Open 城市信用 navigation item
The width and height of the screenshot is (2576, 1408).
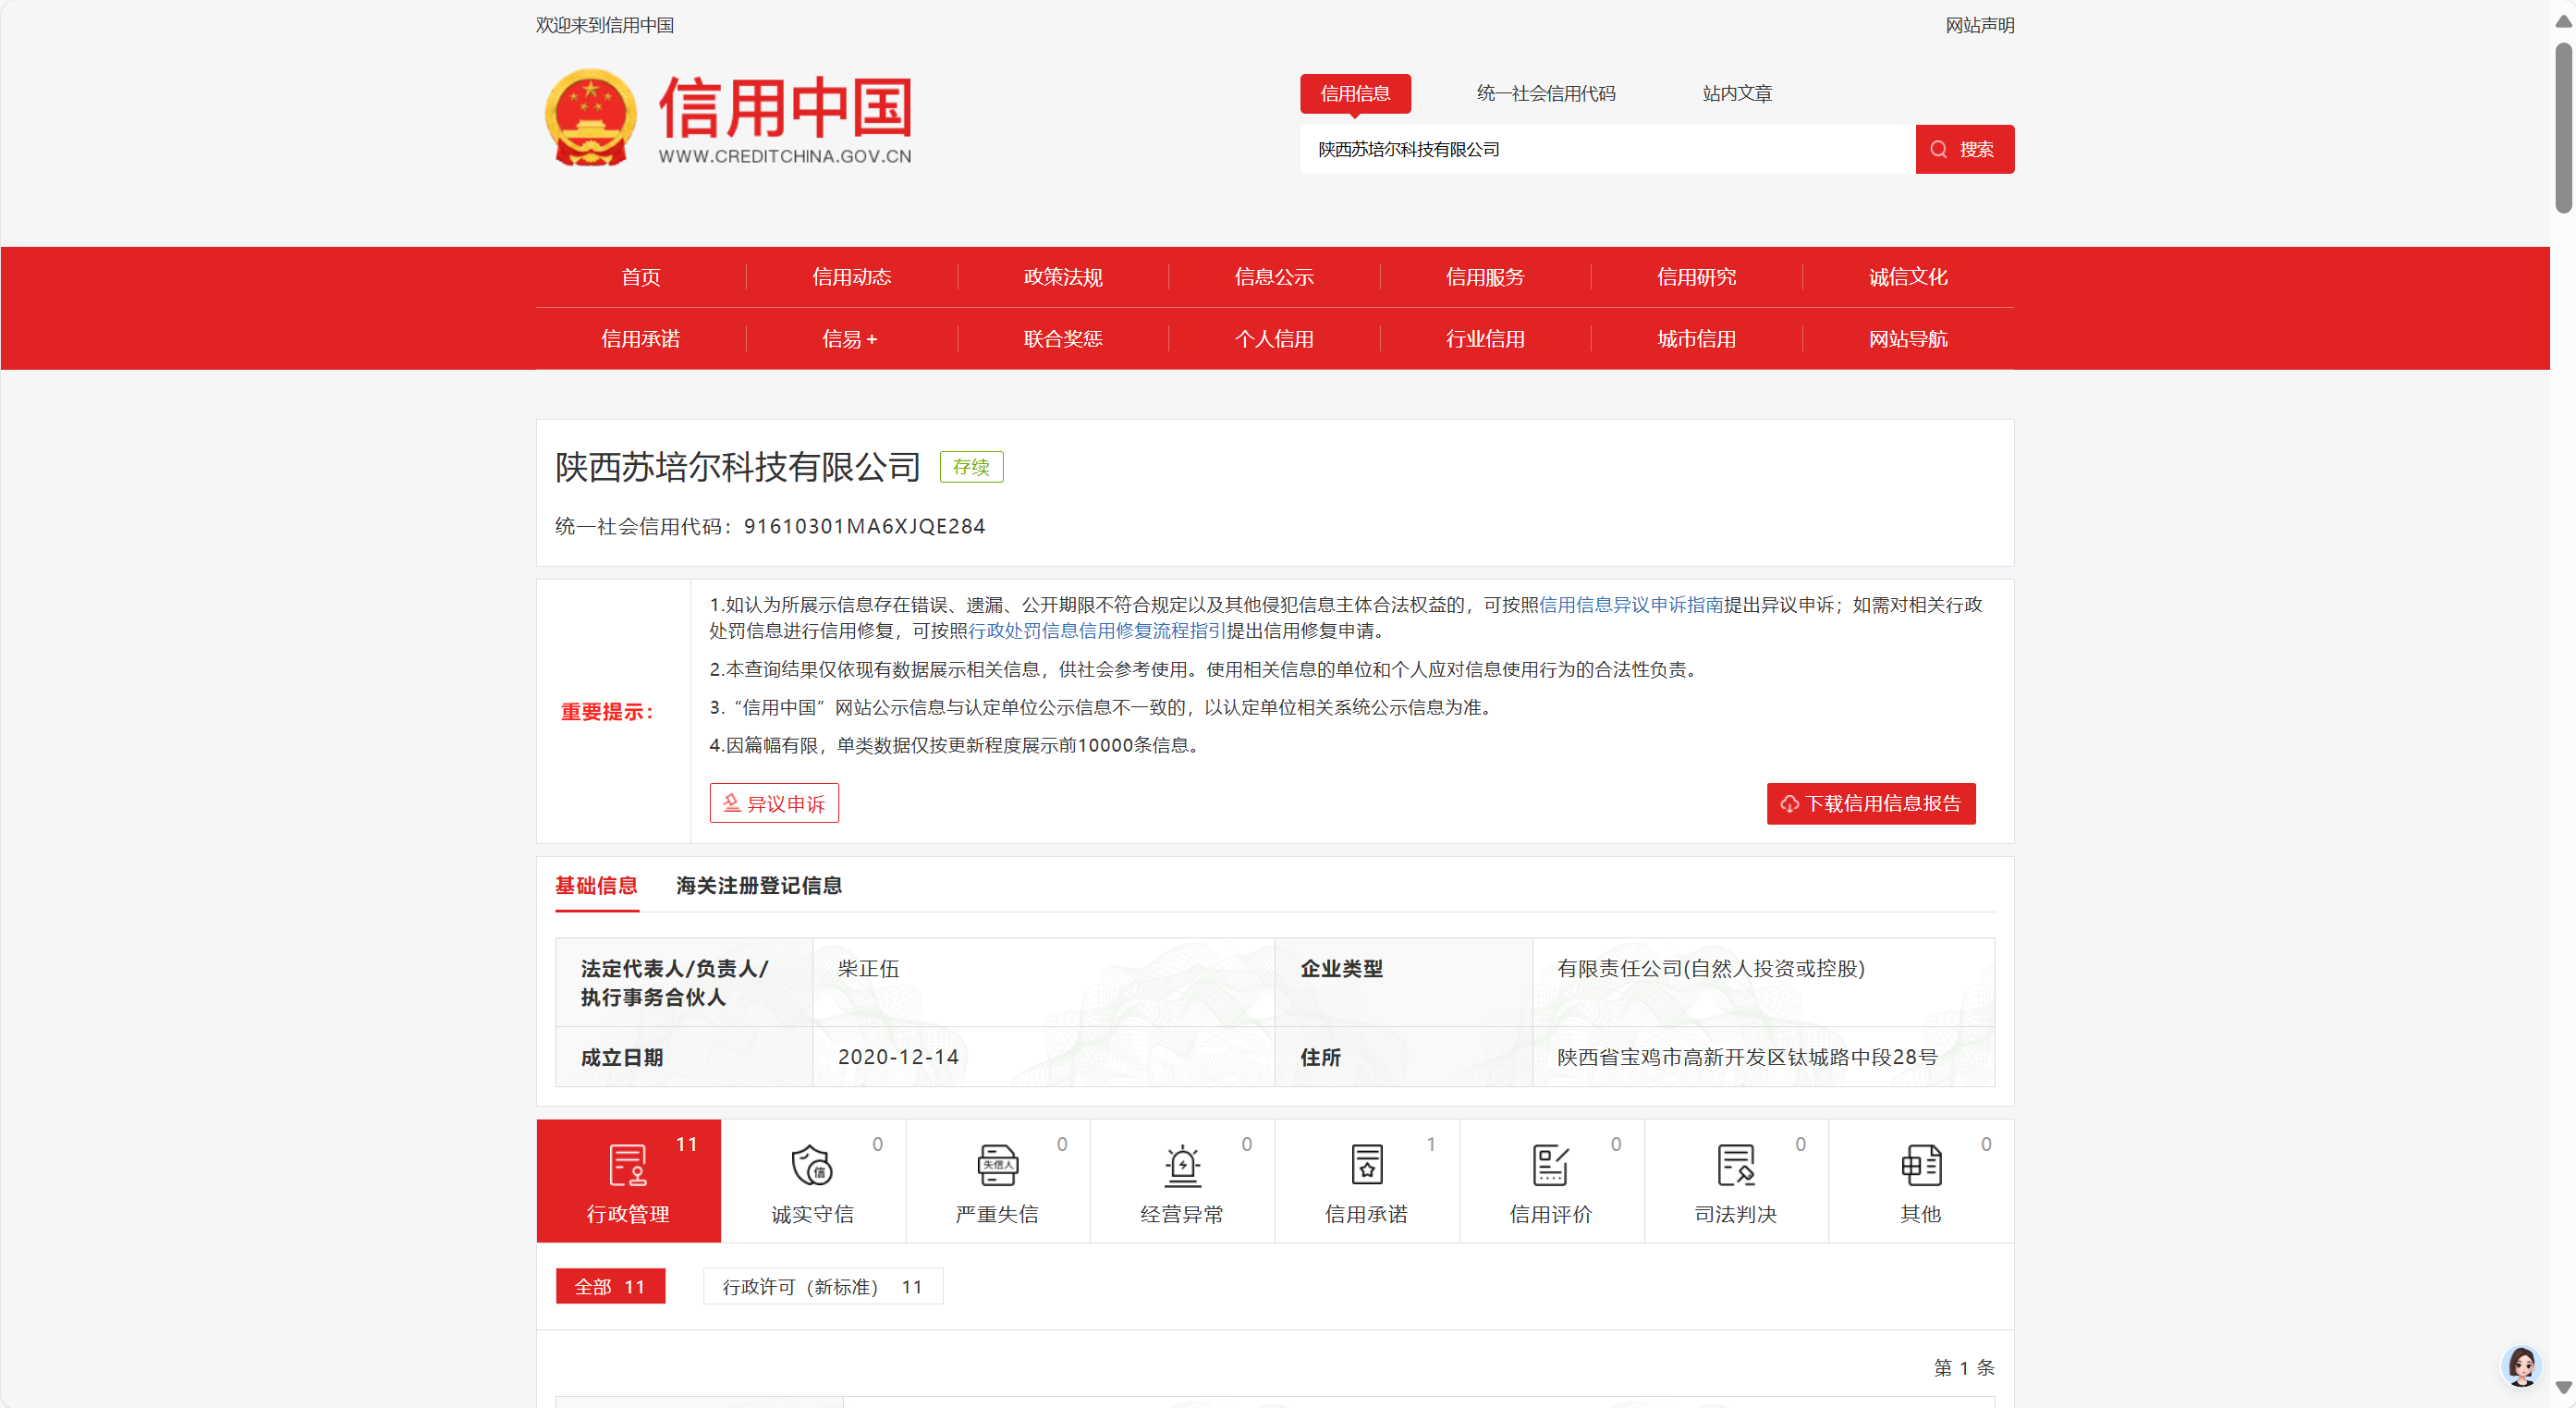pos(1696,339)
